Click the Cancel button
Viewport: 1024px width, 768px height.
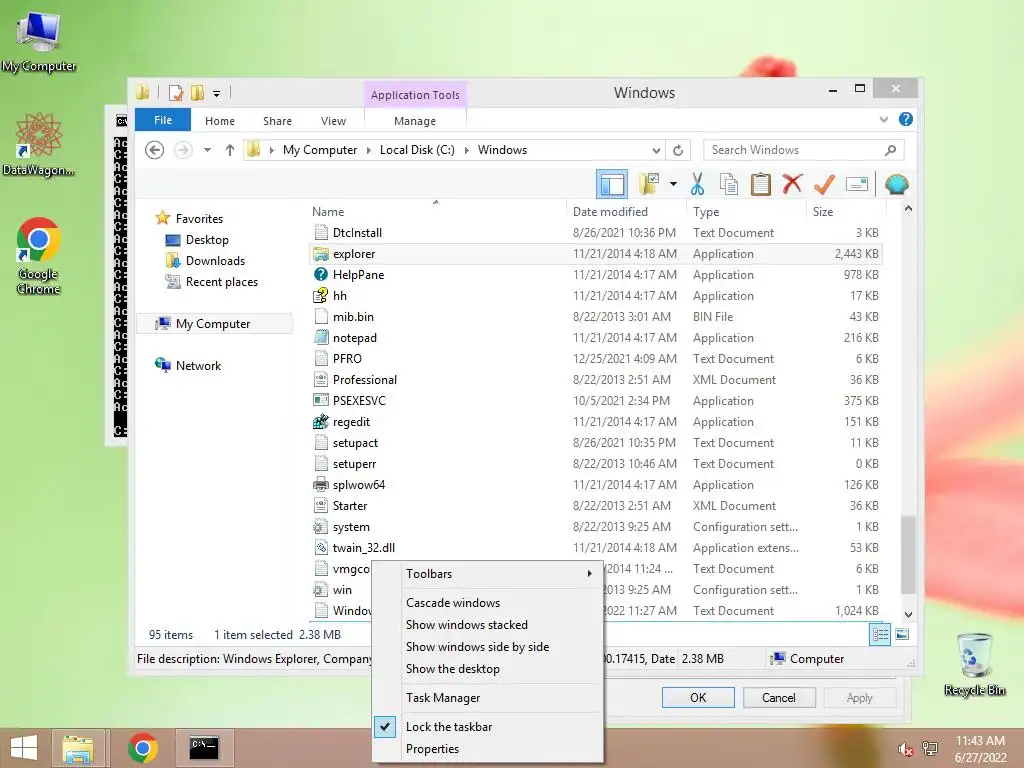[778, 697]
